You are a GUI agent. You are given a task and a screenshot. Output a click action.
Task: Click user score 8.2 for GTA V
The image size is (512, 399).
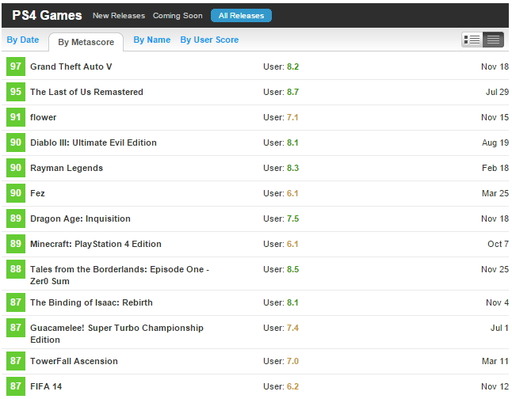click(293, 67)
